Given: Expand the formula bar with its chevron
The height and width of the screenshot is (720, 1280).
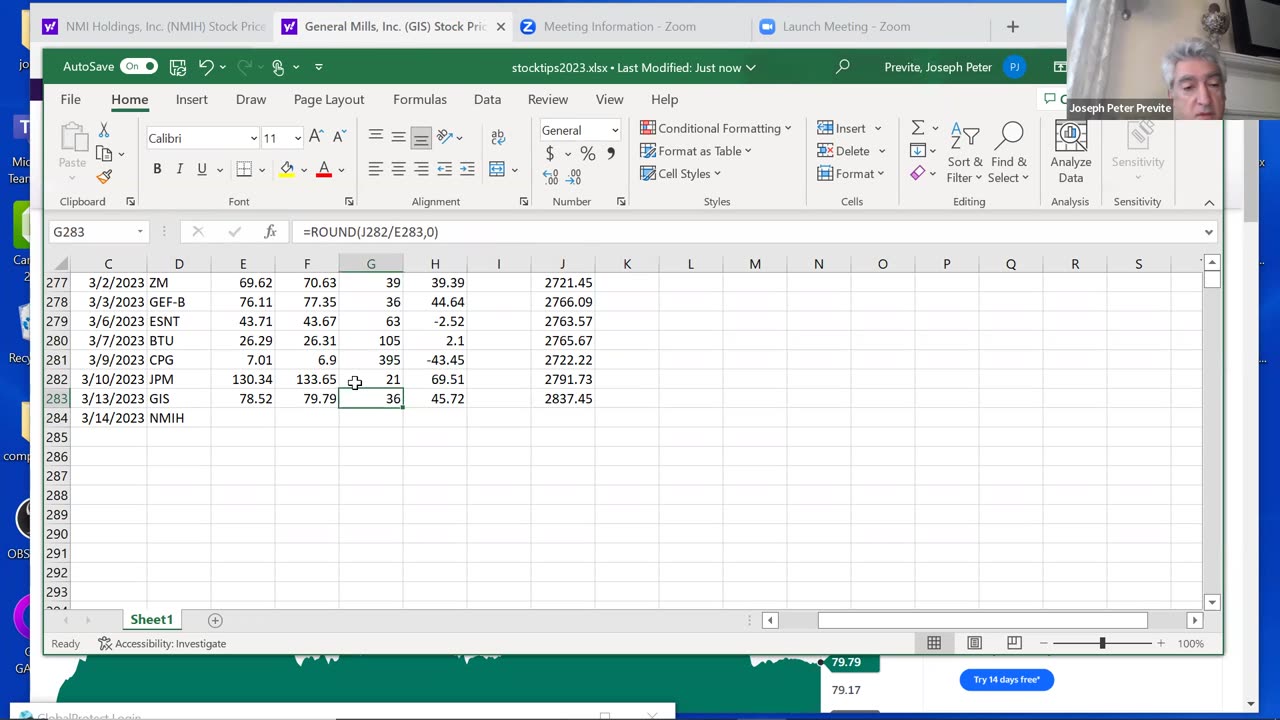Looking at the screenshot, I should tap(1209, 232).
